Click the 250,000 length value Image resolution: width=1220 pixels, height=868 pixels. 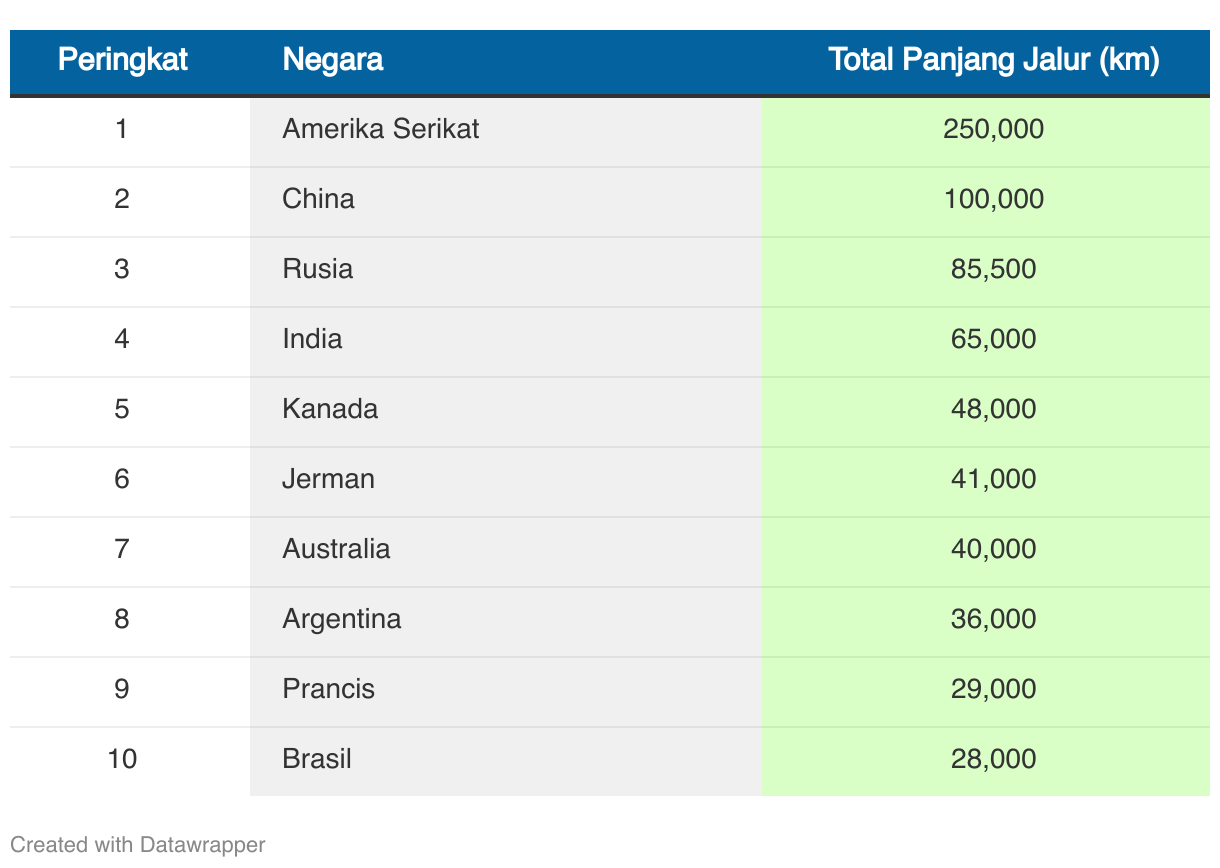click(x=993, y=129)
